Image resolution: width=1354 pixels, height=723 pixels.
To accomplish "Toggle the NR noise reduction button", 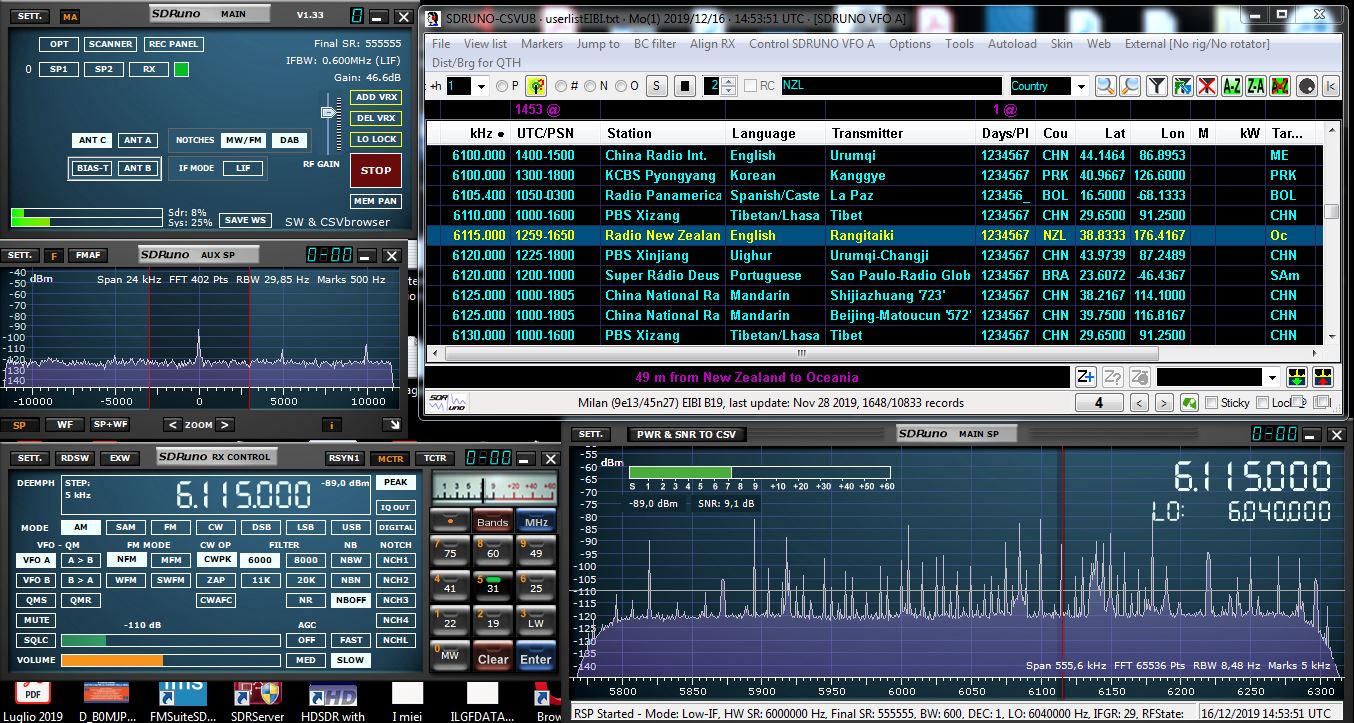I will click(x=305, y=600).
